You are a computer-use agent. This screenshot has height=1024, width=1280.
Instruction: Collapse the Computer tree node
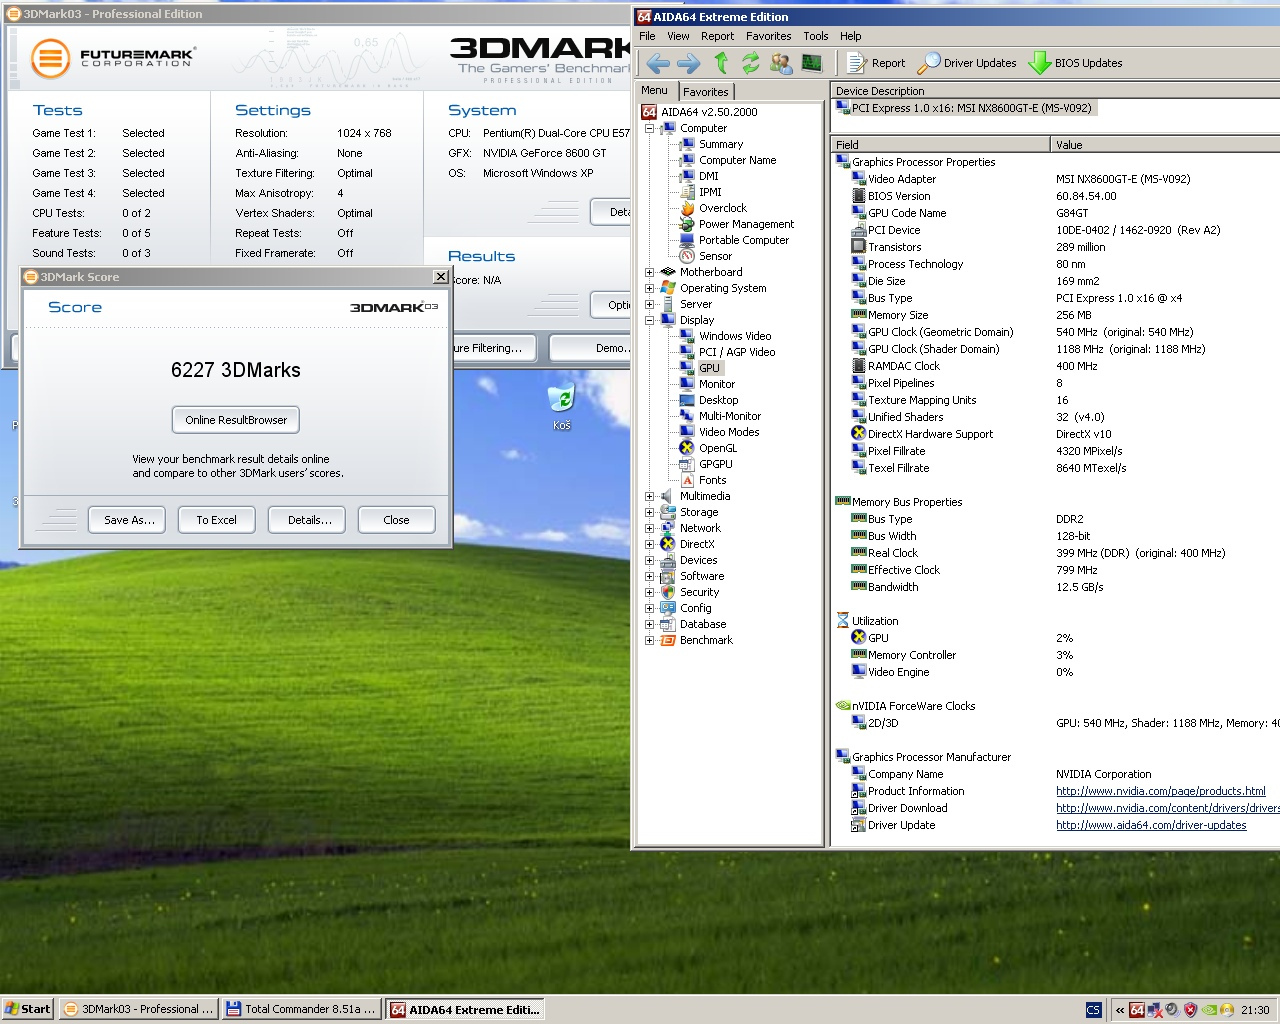(x=649, y=128)
